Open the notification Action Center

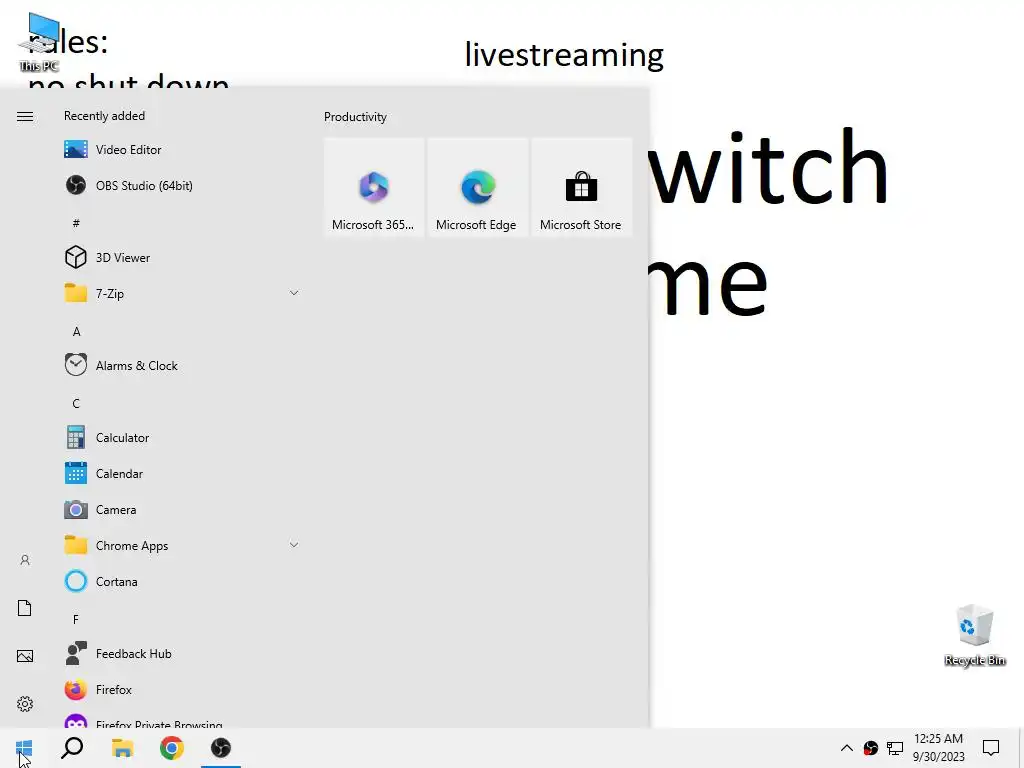[x=991, y=748]
